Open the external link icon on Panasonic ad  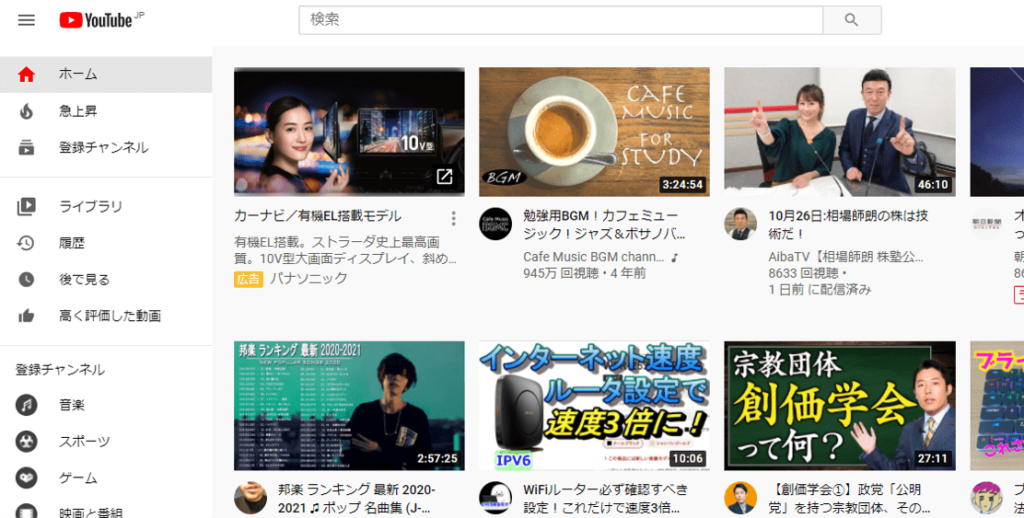point(444,177)
